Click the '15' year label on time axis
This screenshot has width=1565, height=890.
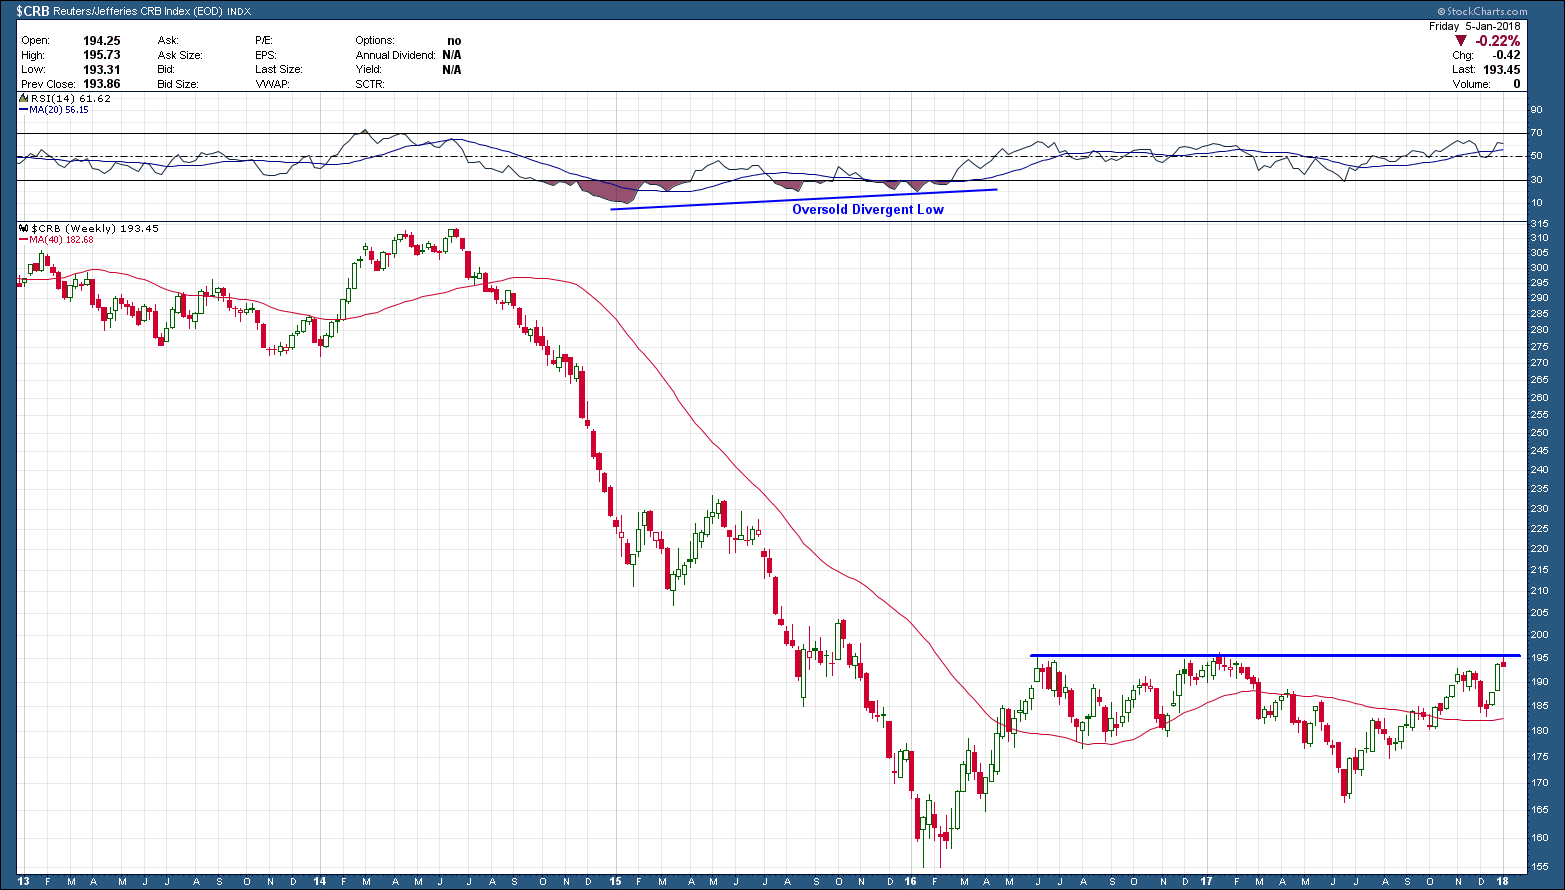point(614,882)
